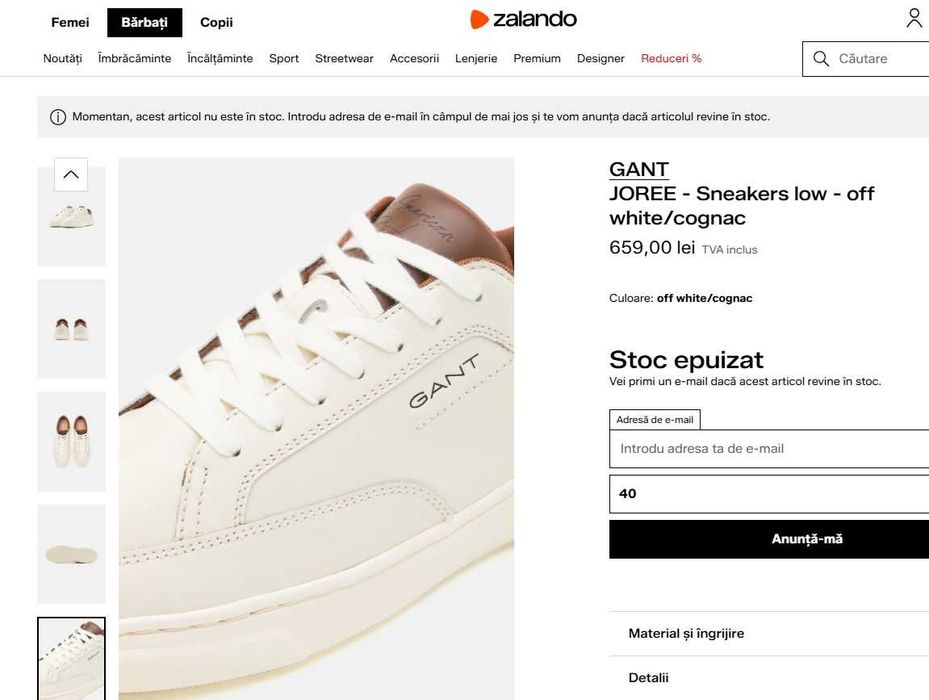Image resolution: width=929 pixels, height=700 pixels.
Task: Open the size 40 dropdown
Action: 770,493
